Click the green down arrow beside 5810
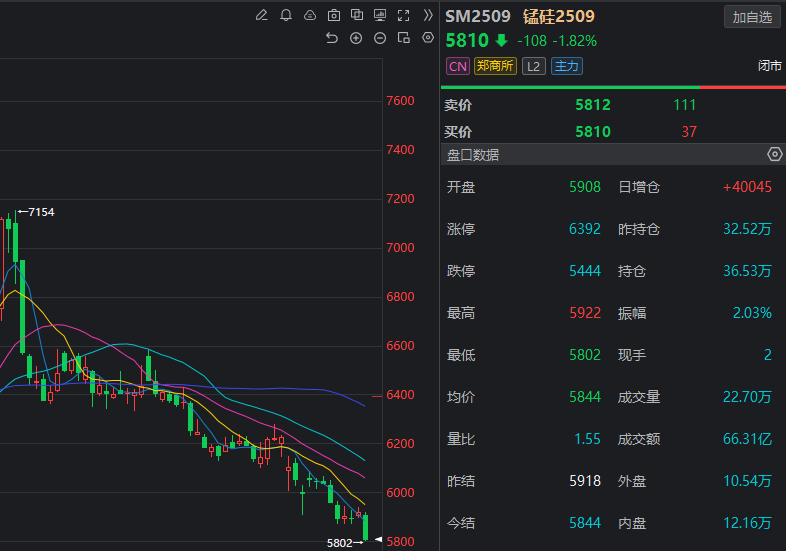Viewport: 786px width, 551px height. coord(501,41)
